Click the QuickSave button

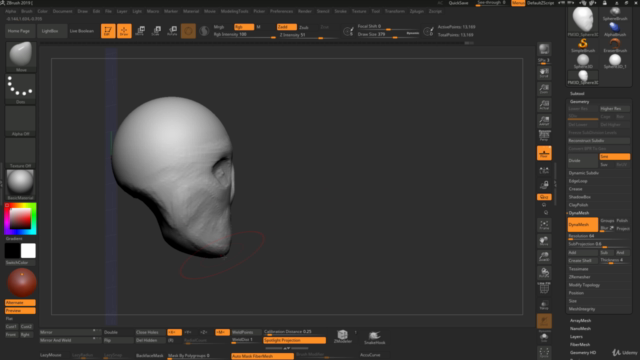coord(458,3)
